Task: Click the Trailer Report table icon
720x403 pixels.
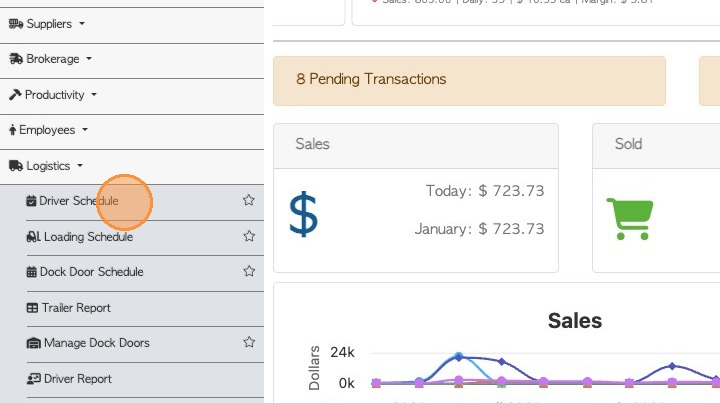Action: click(x=32, y=308)
